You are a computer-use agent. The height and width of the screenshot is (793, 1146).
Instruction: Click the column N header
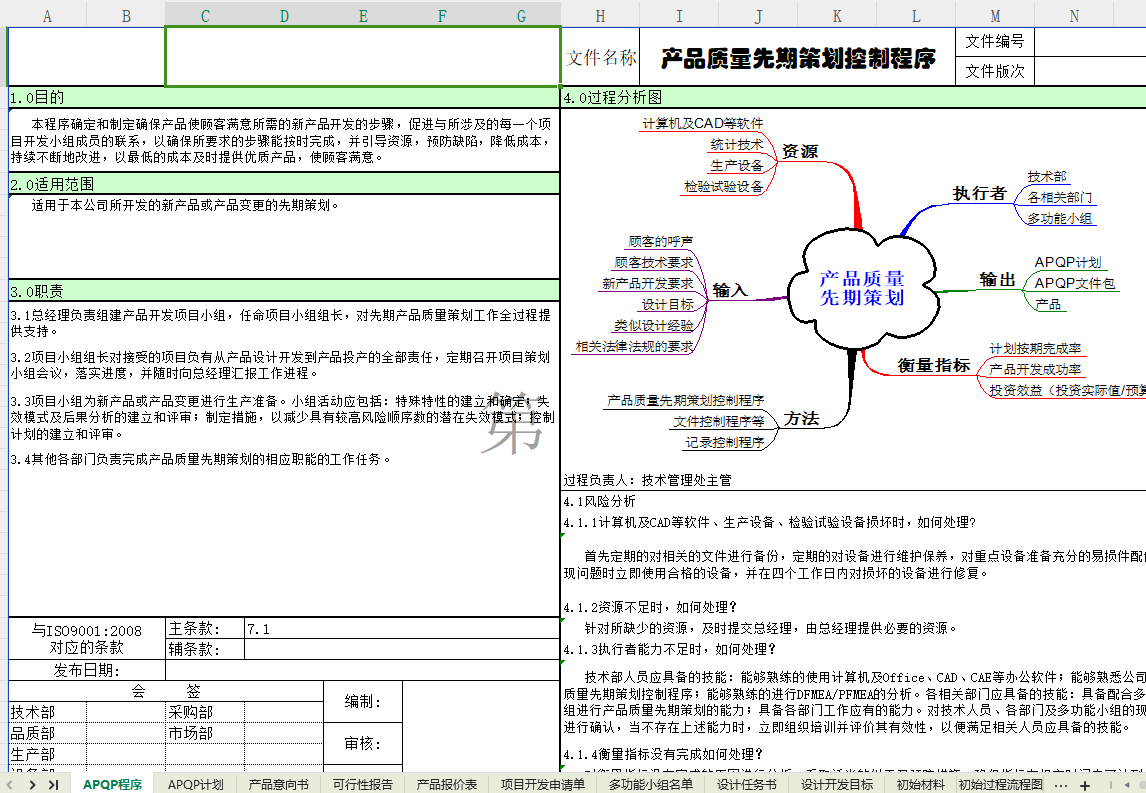point(1074,15)
